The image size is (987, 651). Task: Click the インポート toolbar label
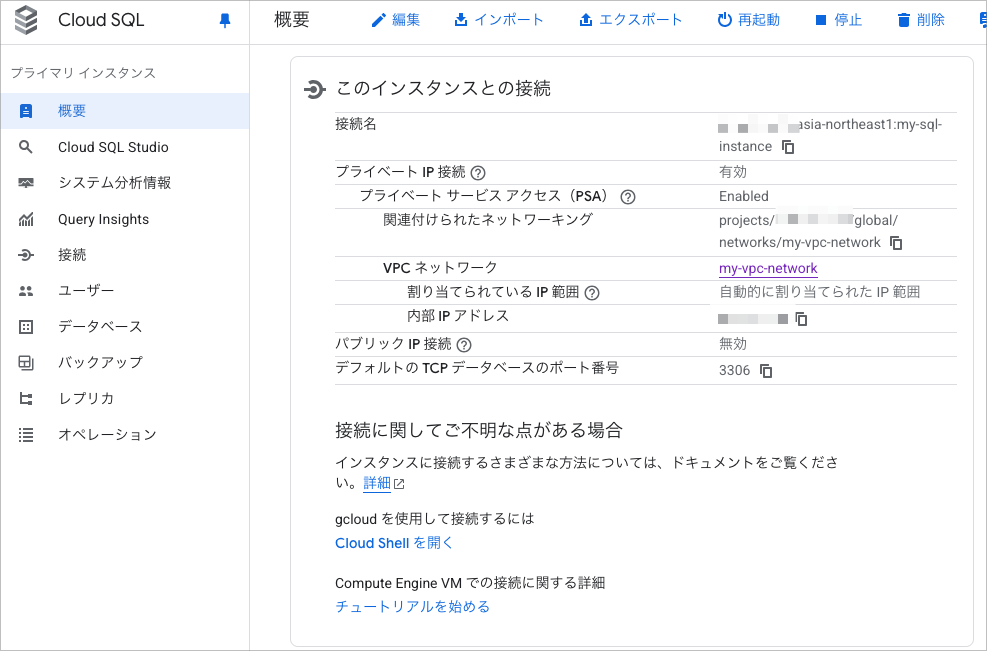pyautogui.click(x=509, y=20)
